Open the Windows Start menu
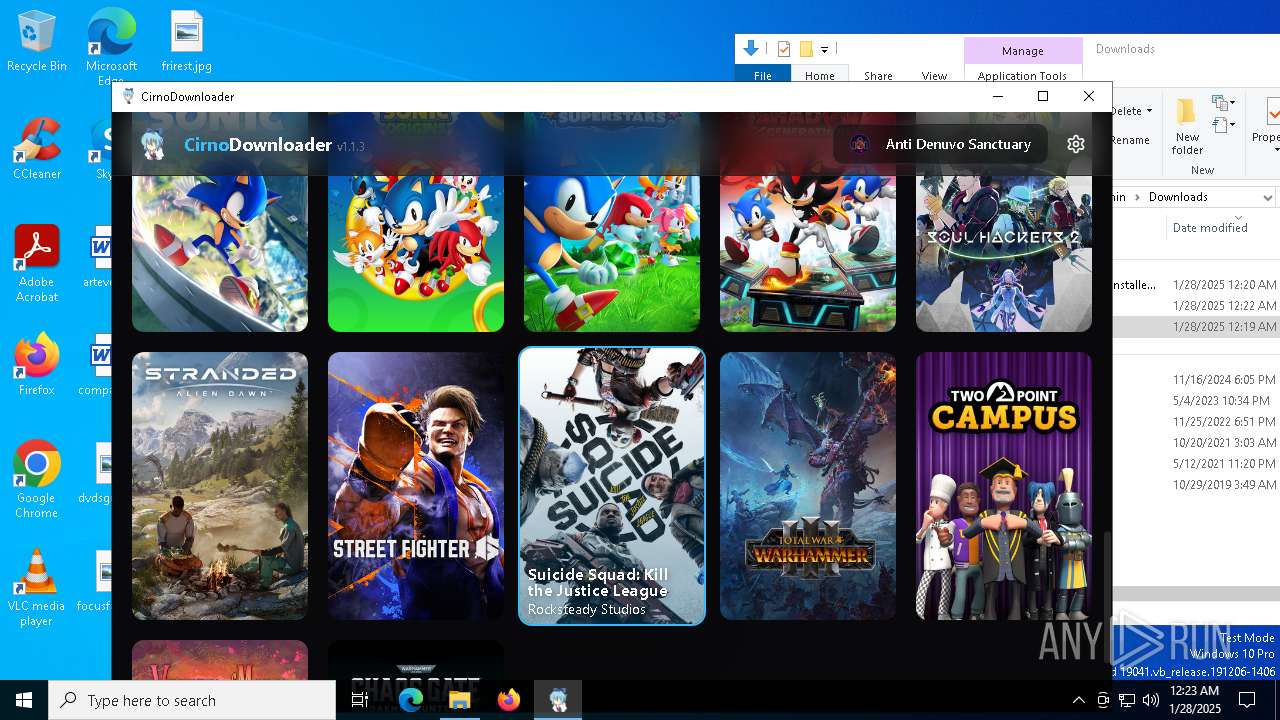 24,700
